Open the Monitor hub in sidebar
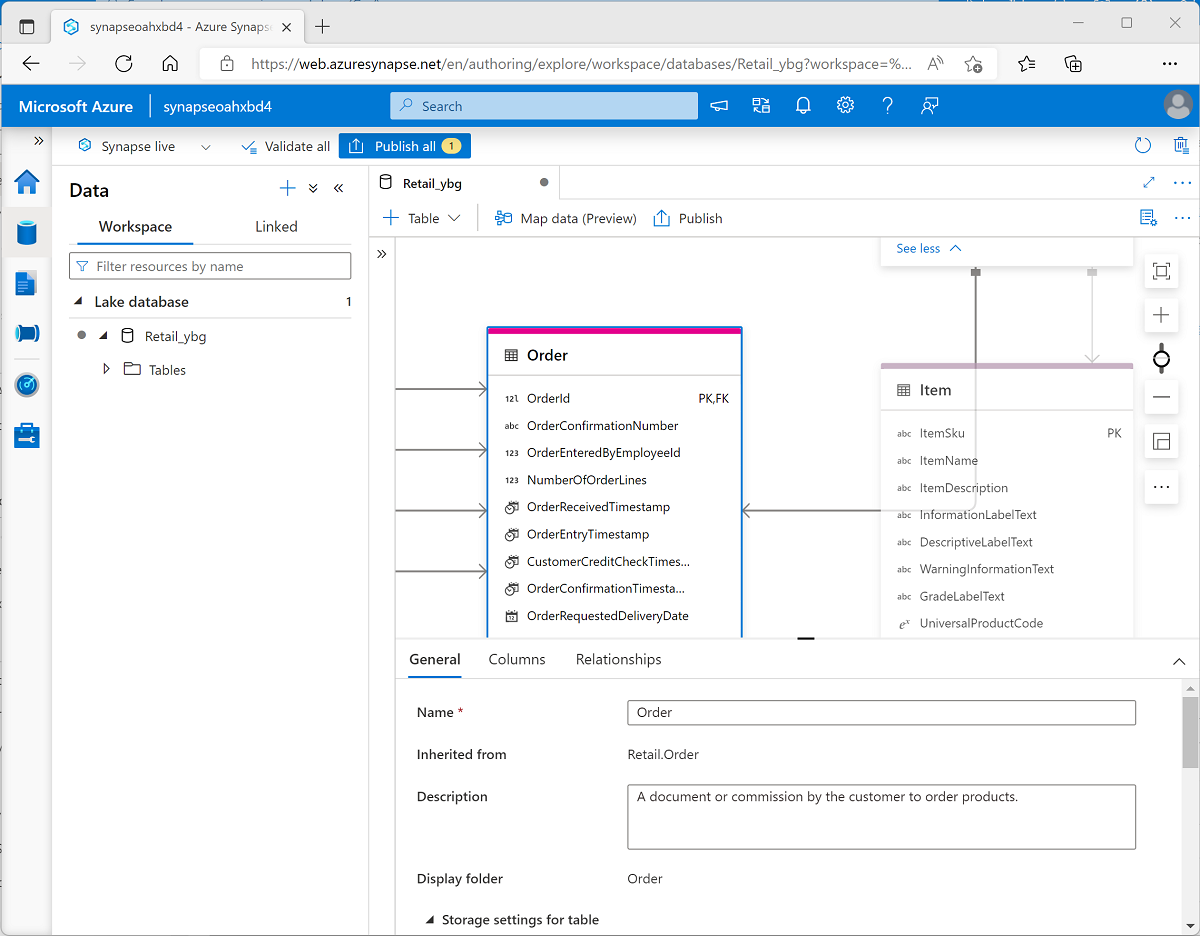Screen dimensions: 1200x936 [x=27, y=384]
